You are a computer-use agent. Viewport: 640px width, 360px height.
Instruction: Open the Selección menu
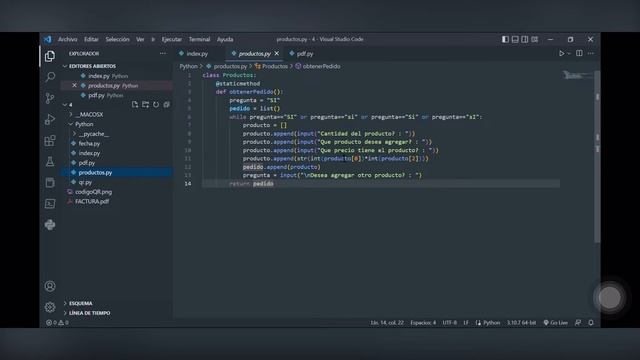[117, 39]
